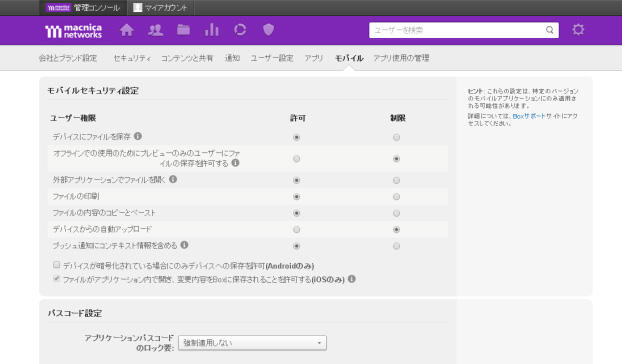Image resolution: width=622 pixels, height=364 pixels.
Task: Click the モバイルセキュリティ設定 heading
Action: [x=93, y=90]
